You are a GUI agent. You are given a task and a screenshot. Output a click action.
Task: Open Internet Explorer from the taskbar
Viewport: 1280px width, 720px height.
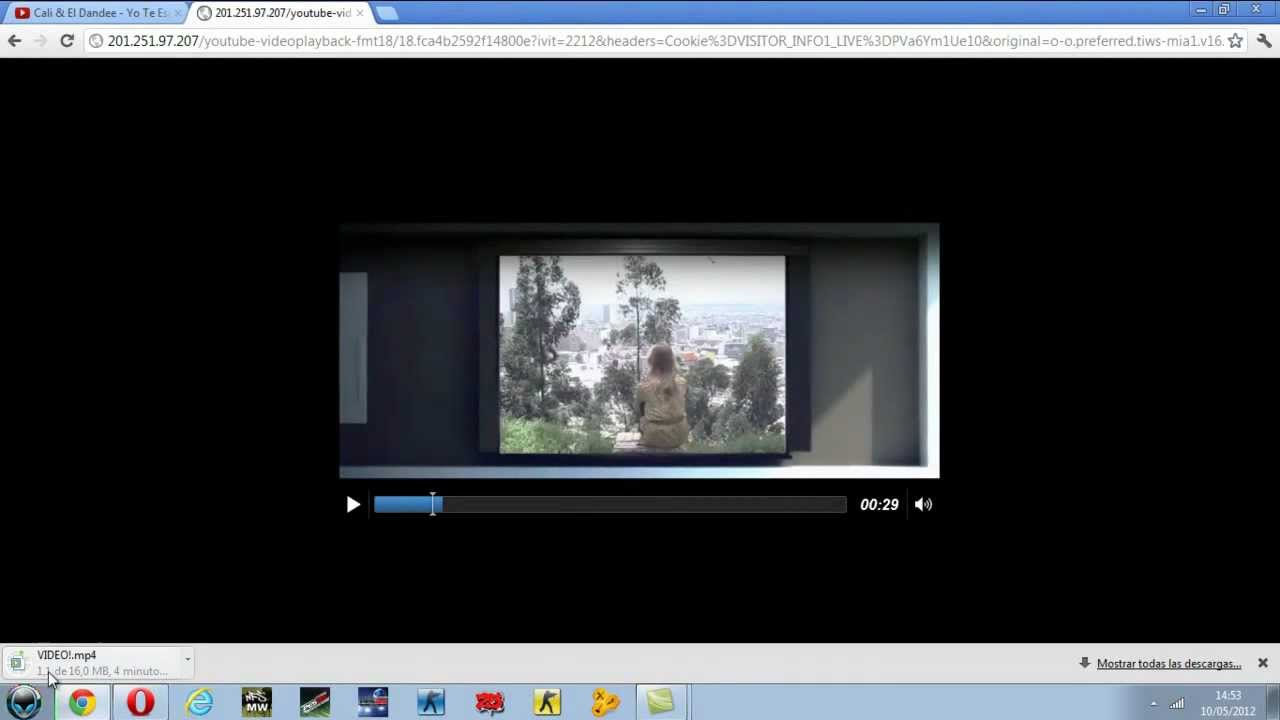[x=199, y=702]
